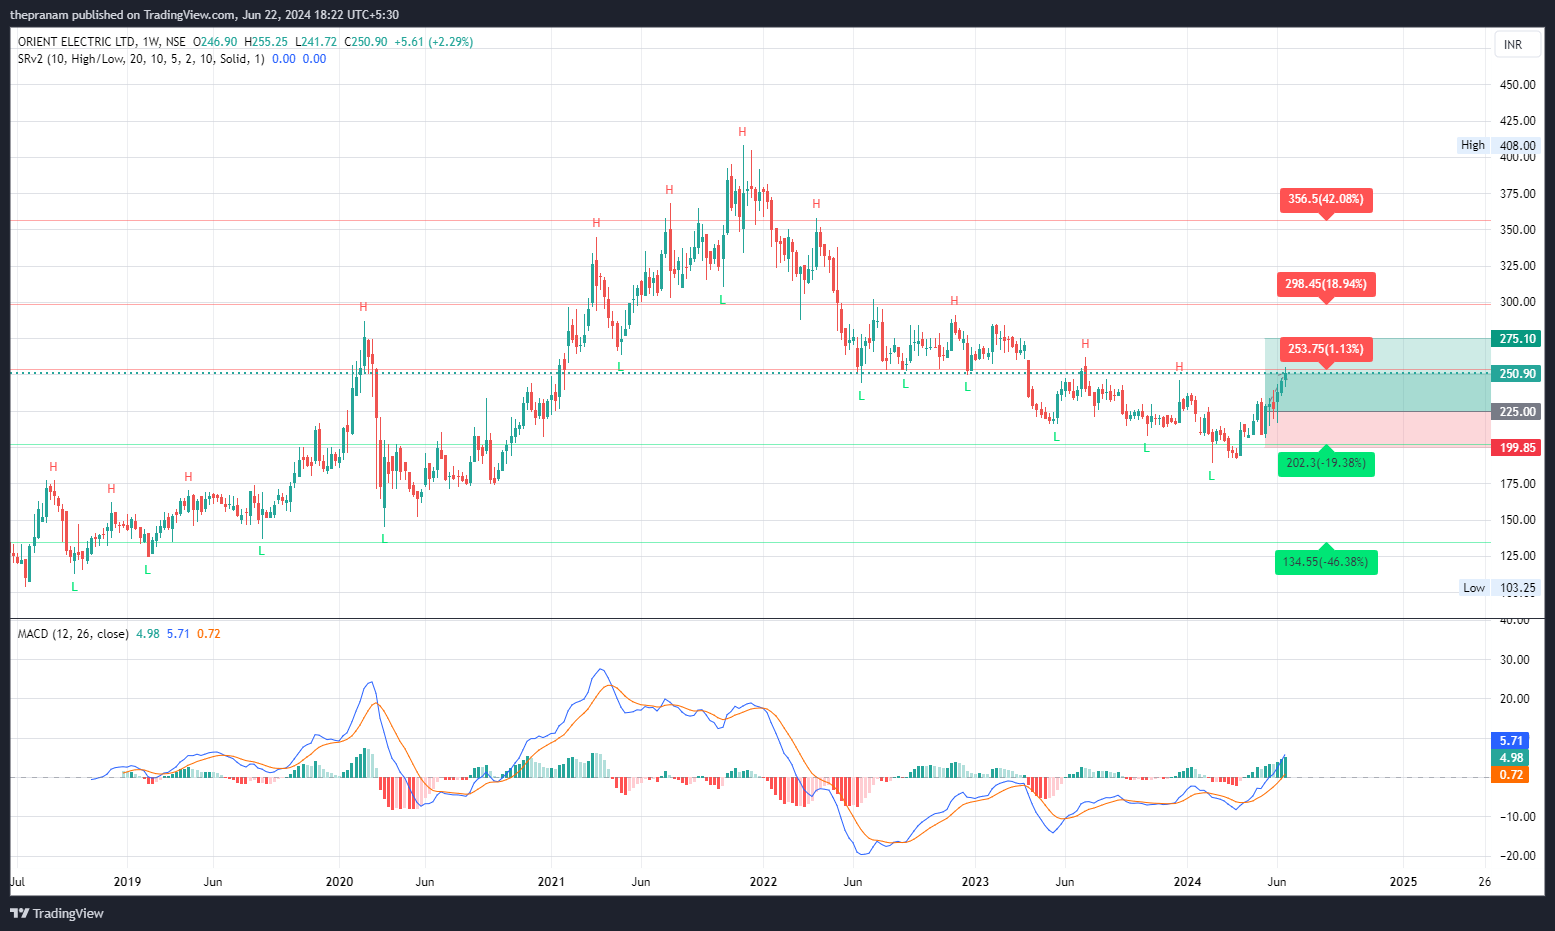Click the 356.5(42.08%) resistance label
The height and width of the screenshot is (931, 1555).
coord(1326,200)
